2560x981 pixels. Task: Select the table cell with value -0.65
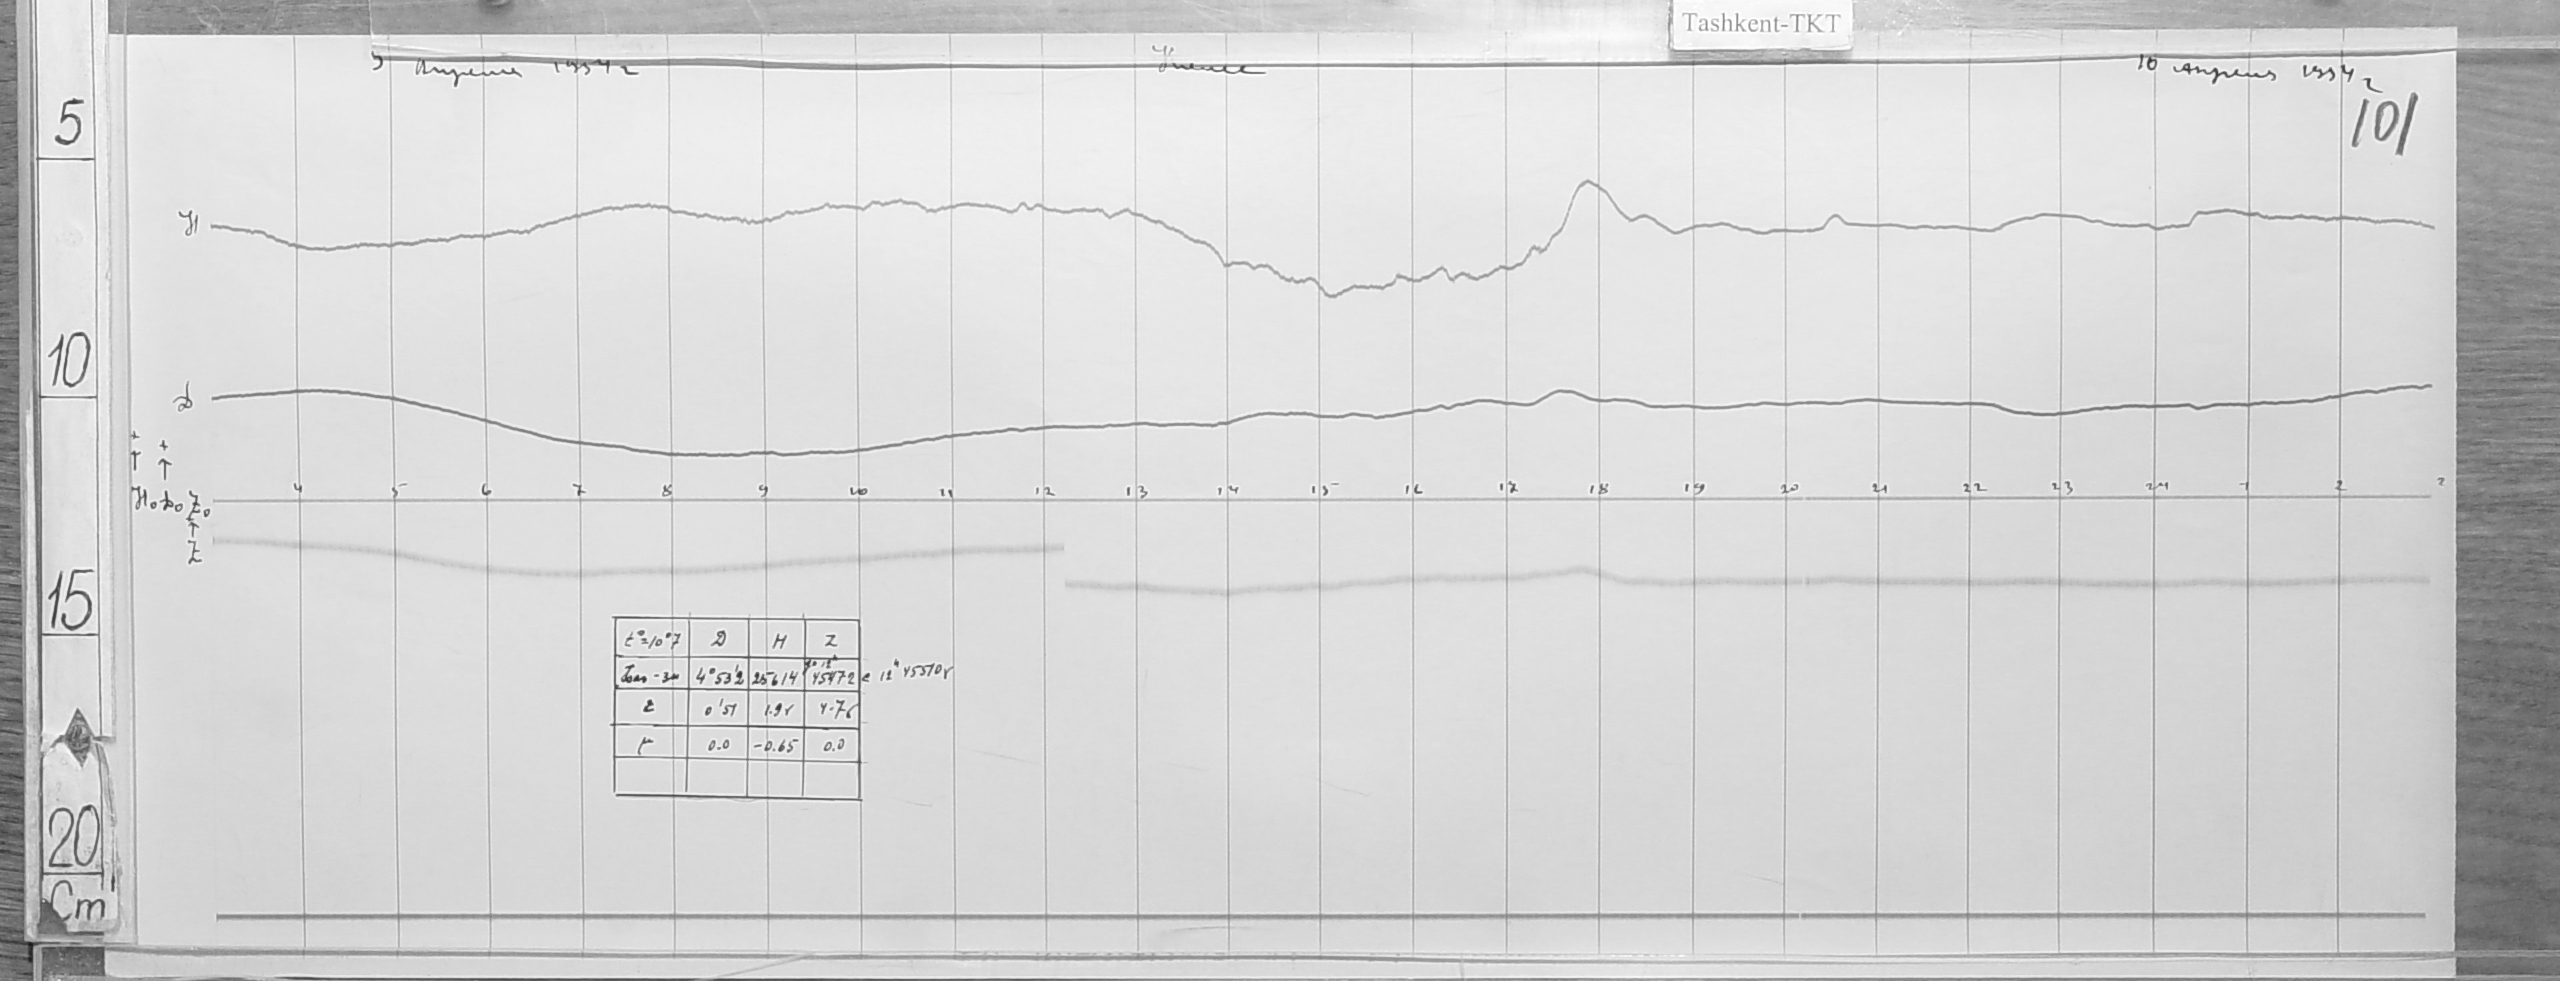click(775, 746)
